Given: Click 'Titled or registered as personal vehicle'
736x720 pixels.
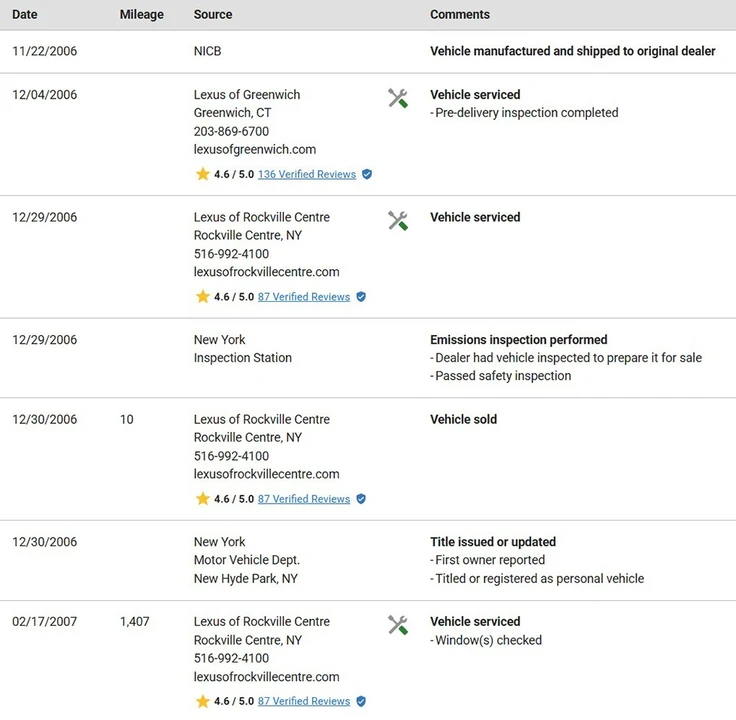Looking at the screenshot, I should click(537, 579).
